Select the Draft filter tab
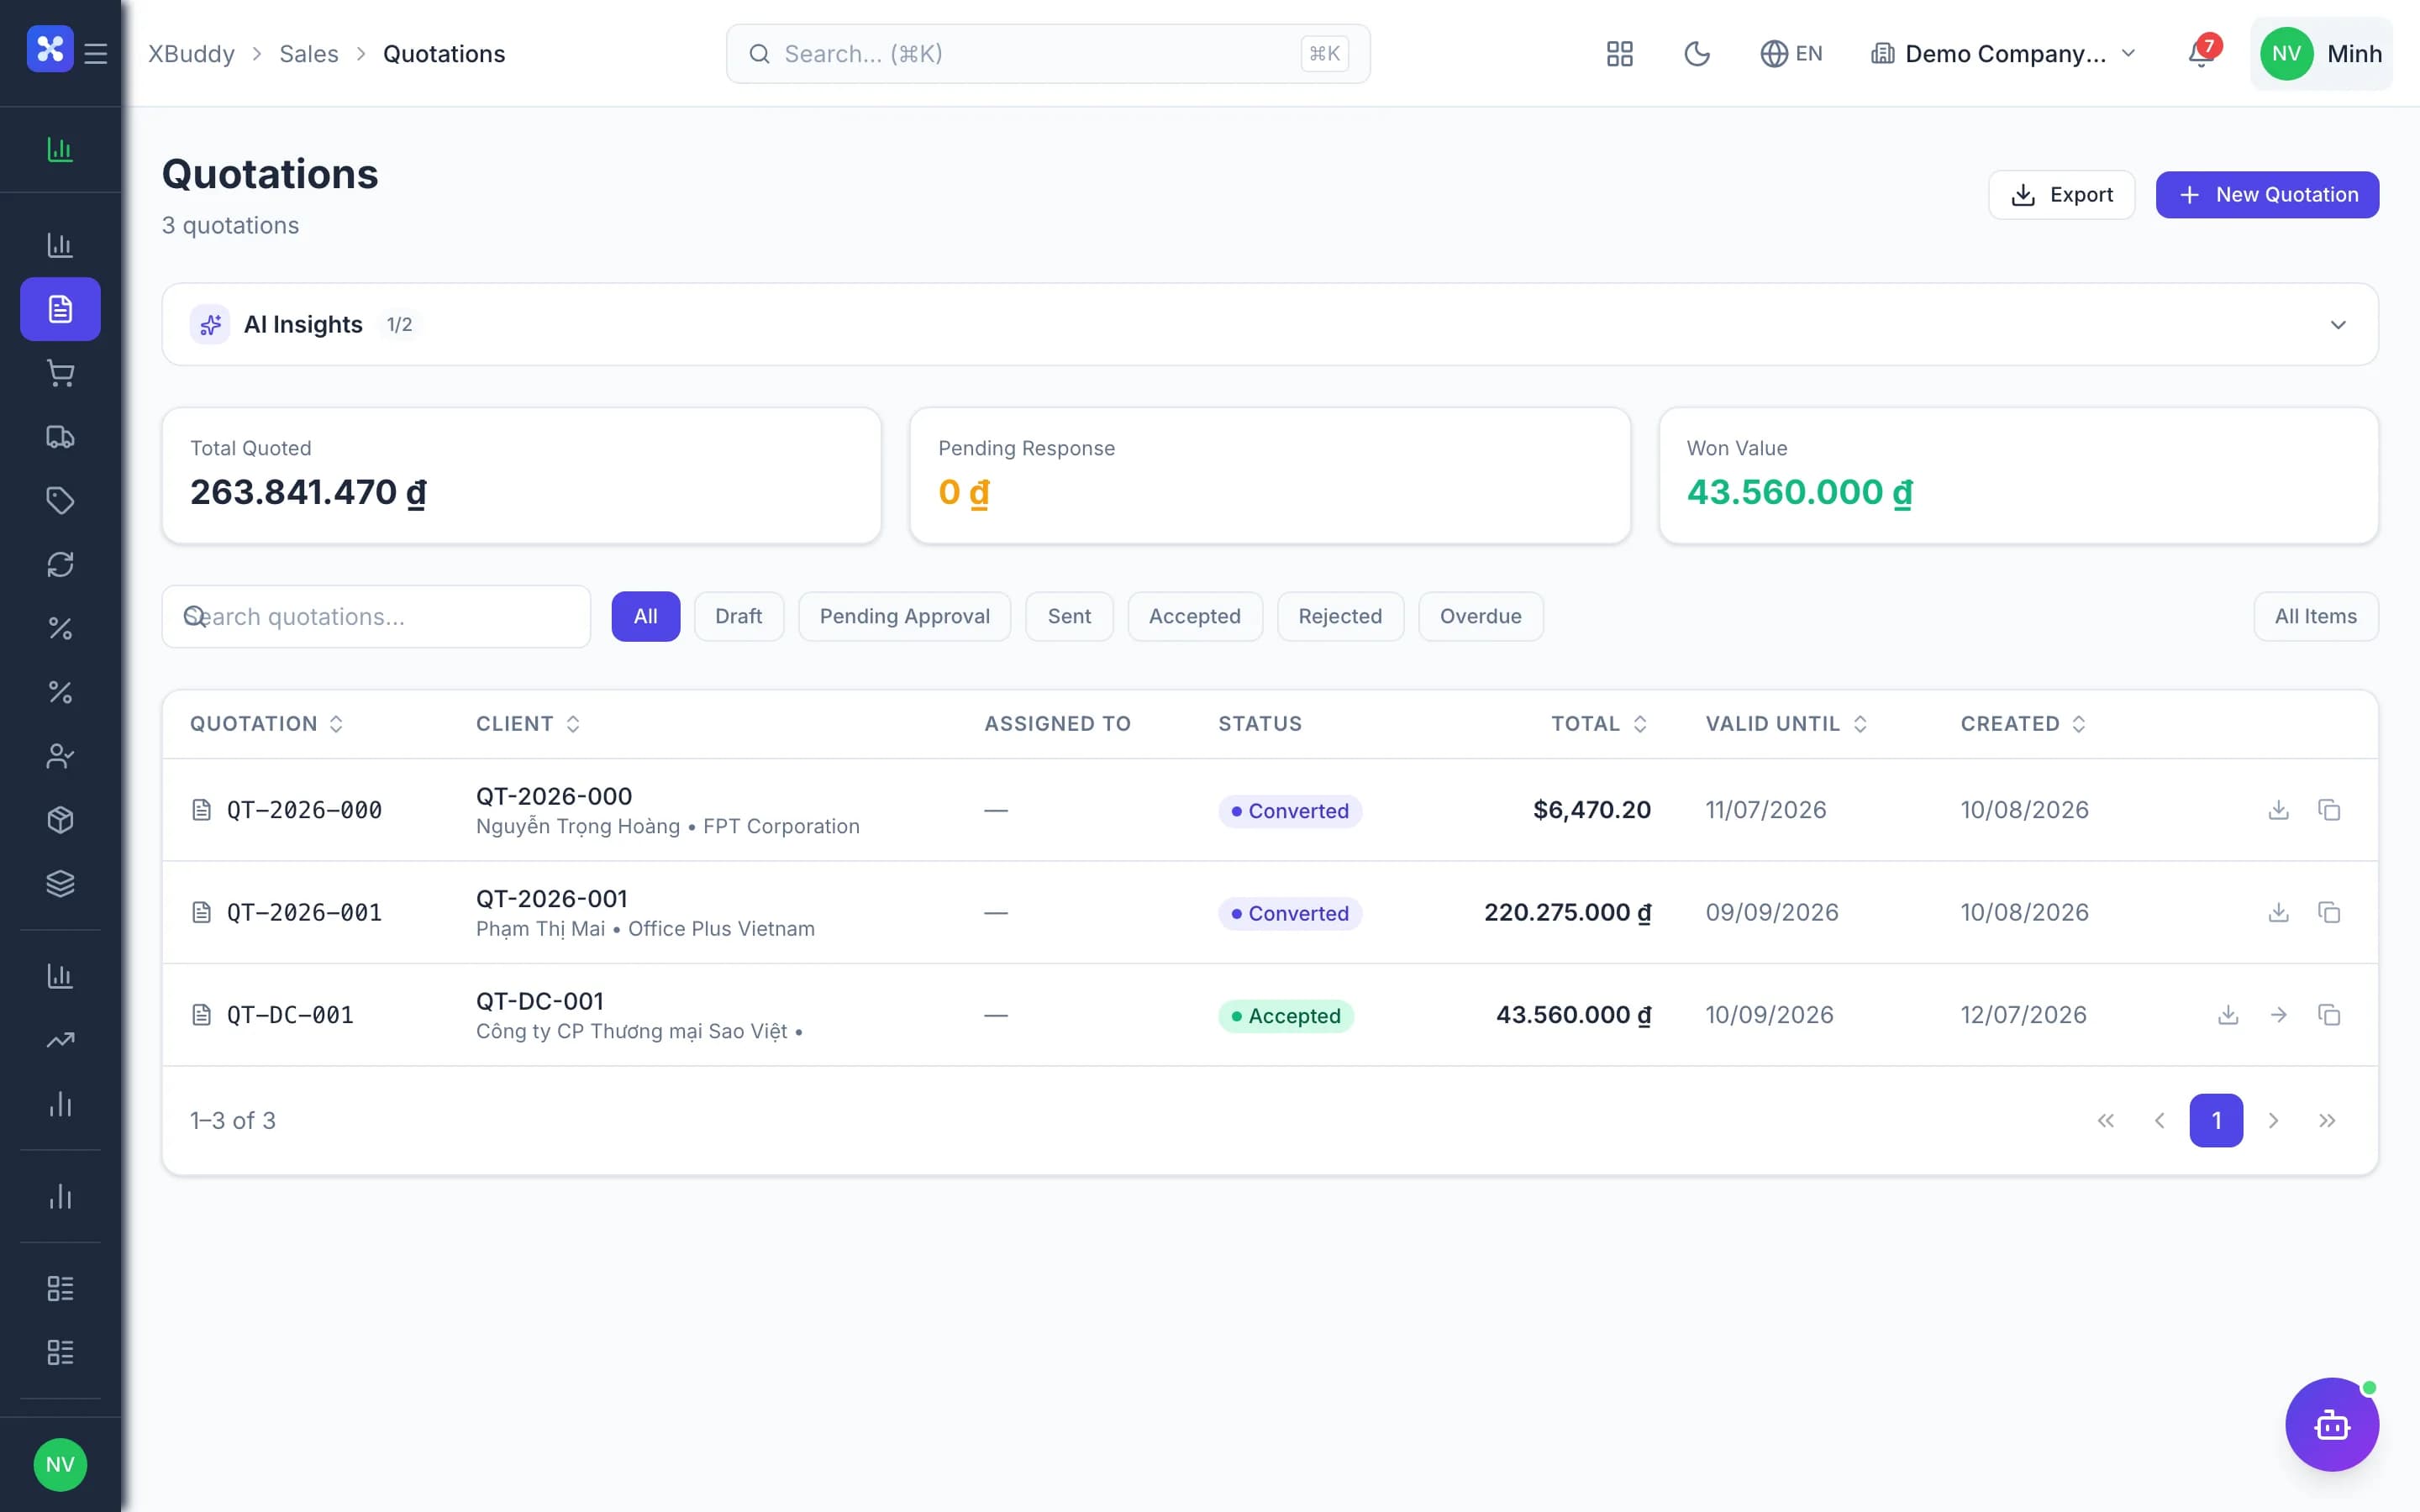This screenshot has height=1512, width=2420. 738,616
